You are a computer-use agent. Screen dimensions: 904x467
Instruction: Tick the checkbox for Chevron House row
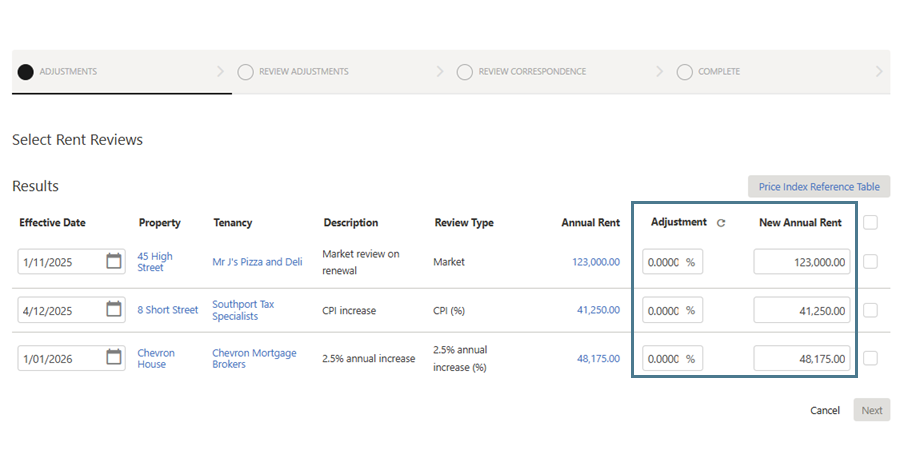tap(870, 358)
